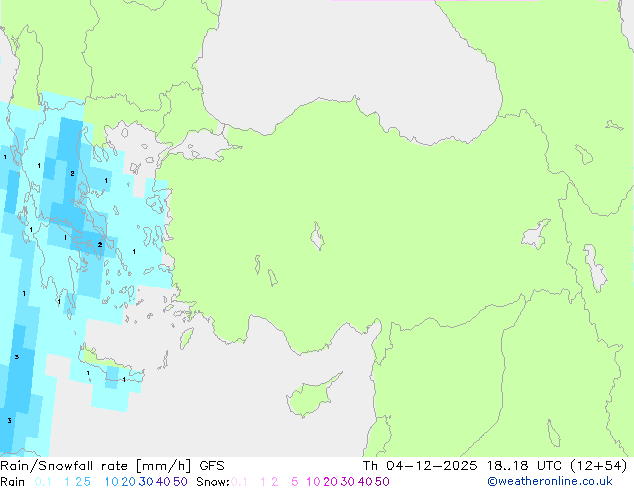Click the rain legend value "20"

click(x=129, y=482)
